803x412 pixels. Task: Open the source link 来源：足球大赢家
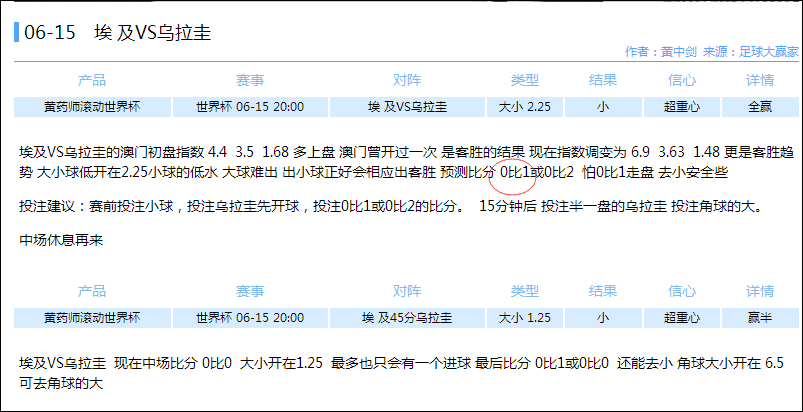tap(751, 52)
